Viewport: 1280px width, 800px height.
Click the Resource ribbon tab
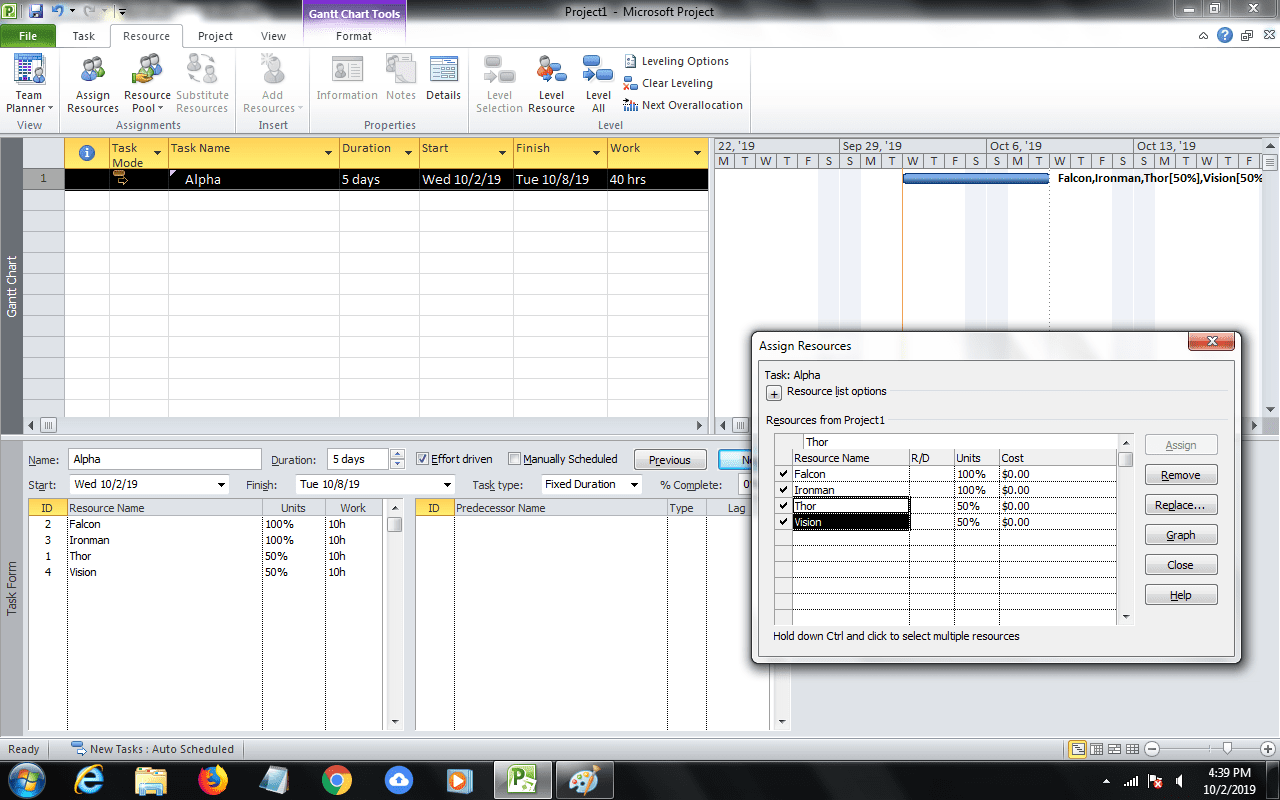147,36
